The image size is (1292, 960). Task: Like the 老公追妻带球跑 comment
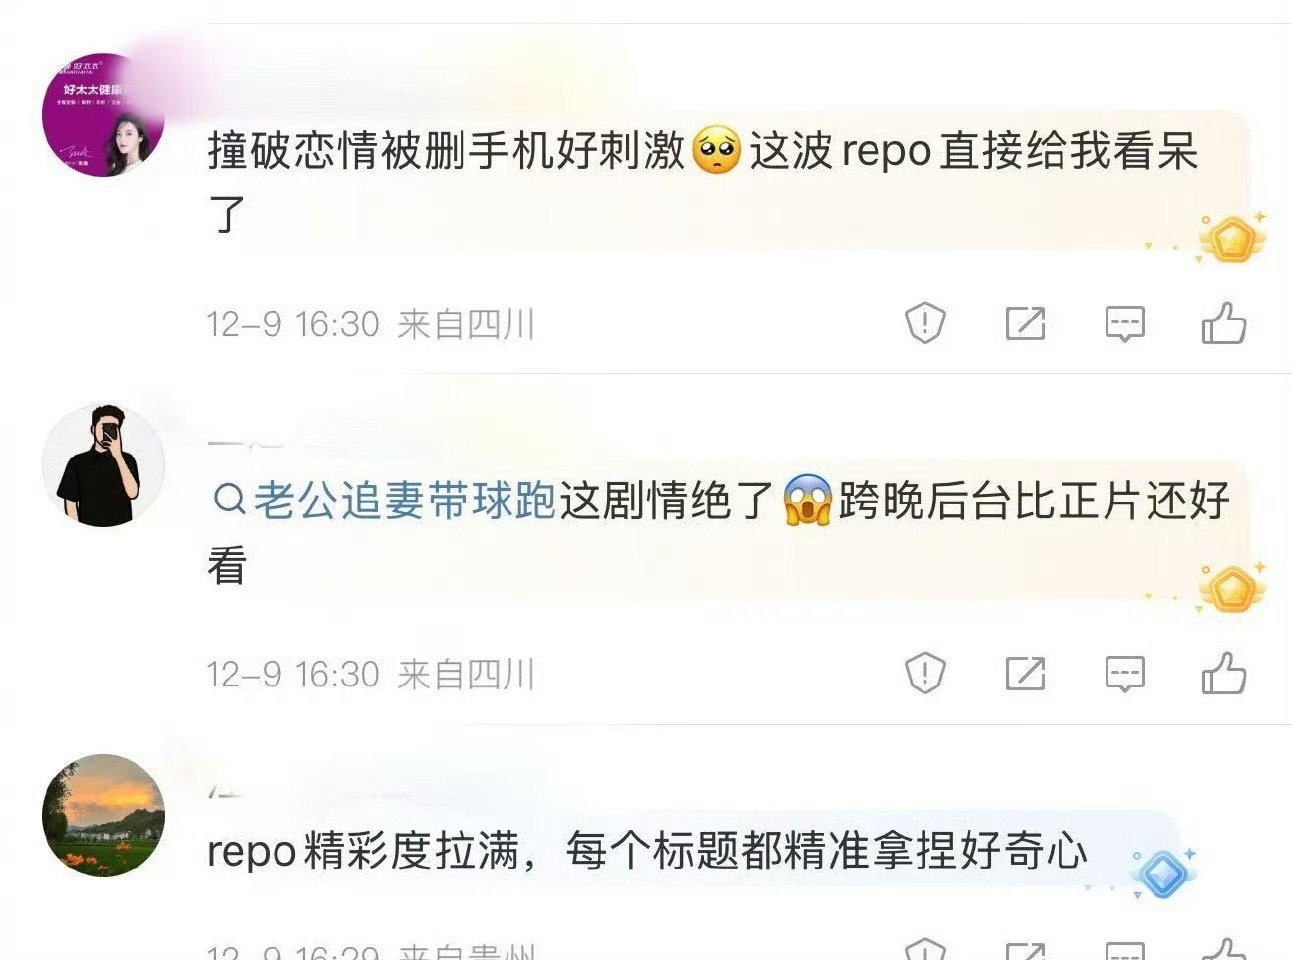pyautogui.click(x=1224, y=673)
